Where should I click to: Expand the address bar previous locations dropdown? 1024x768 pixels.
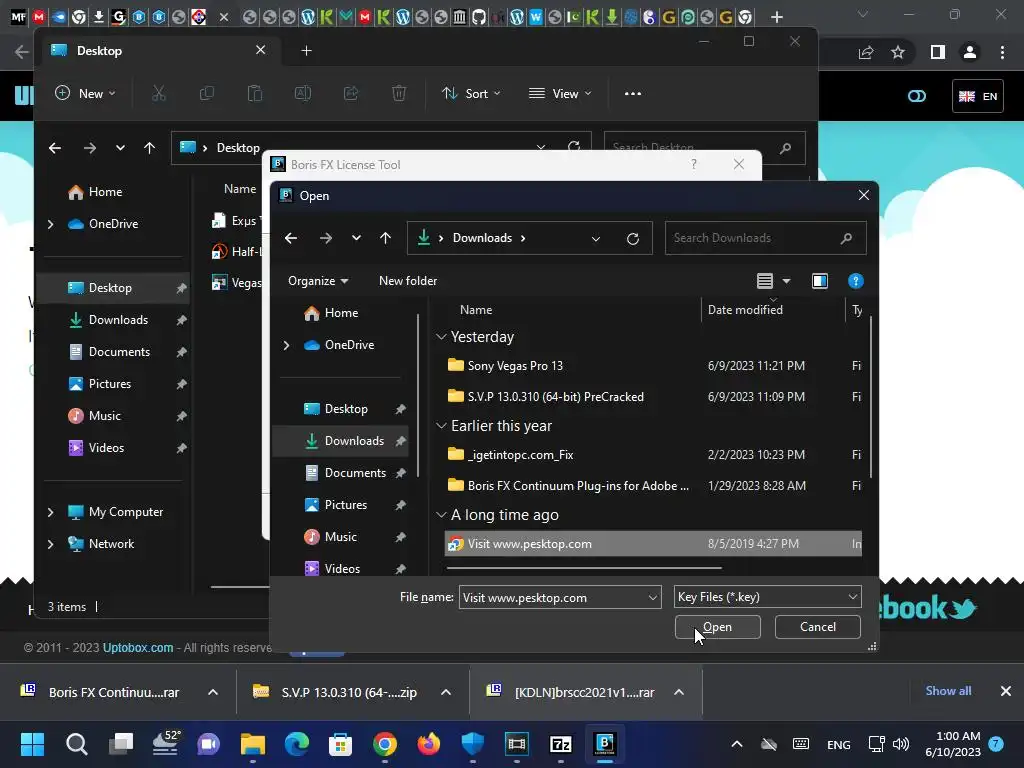[596, 238]
